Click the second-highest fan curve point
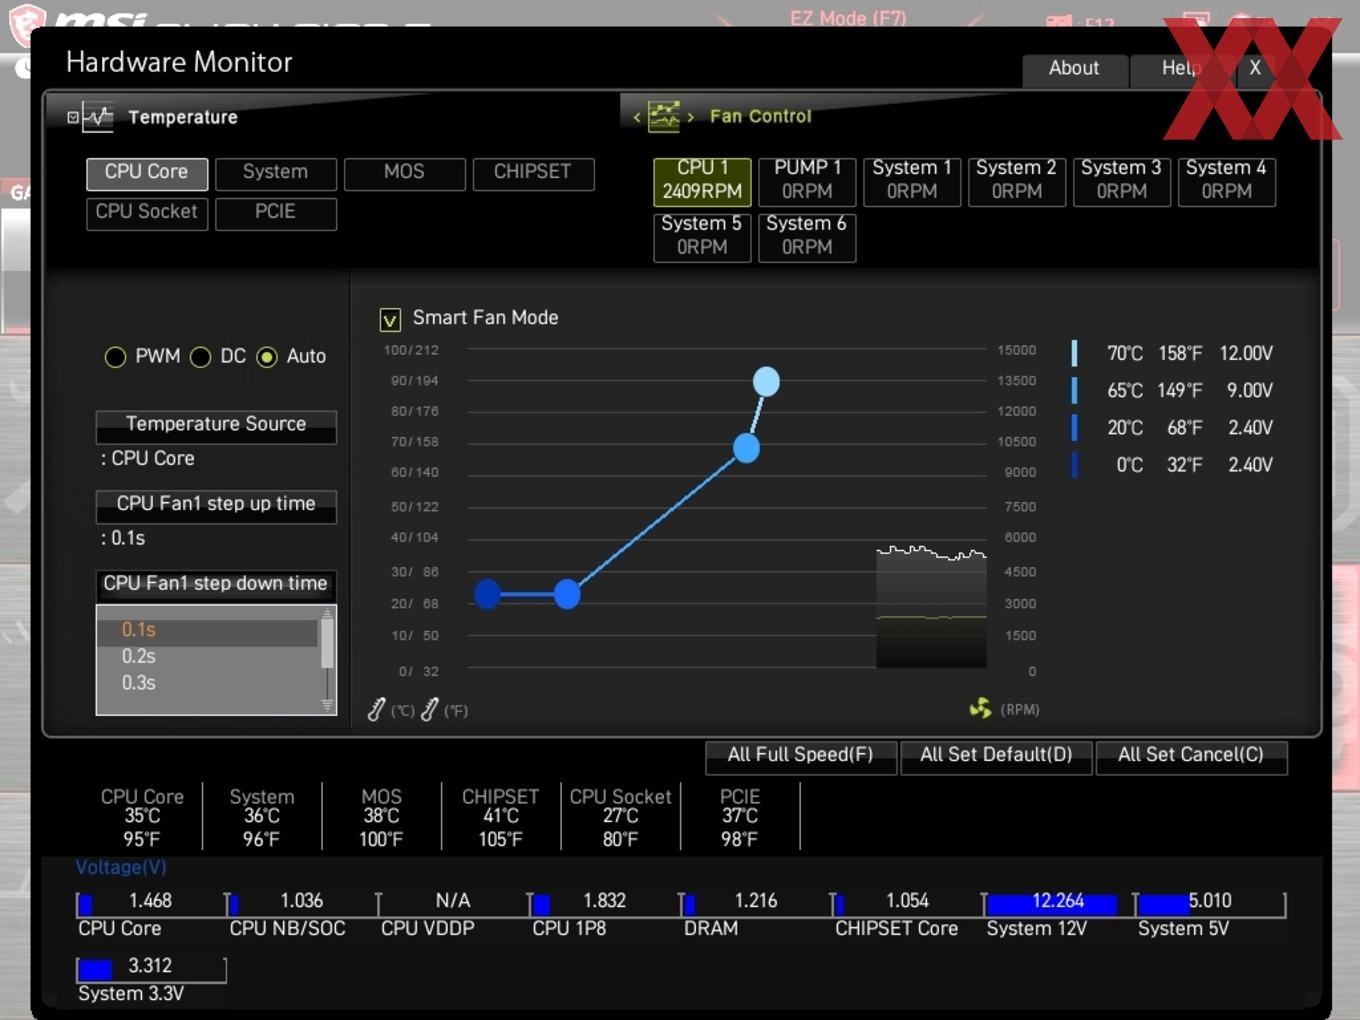Screen dimensions: 1360x1020 point(746,448)
